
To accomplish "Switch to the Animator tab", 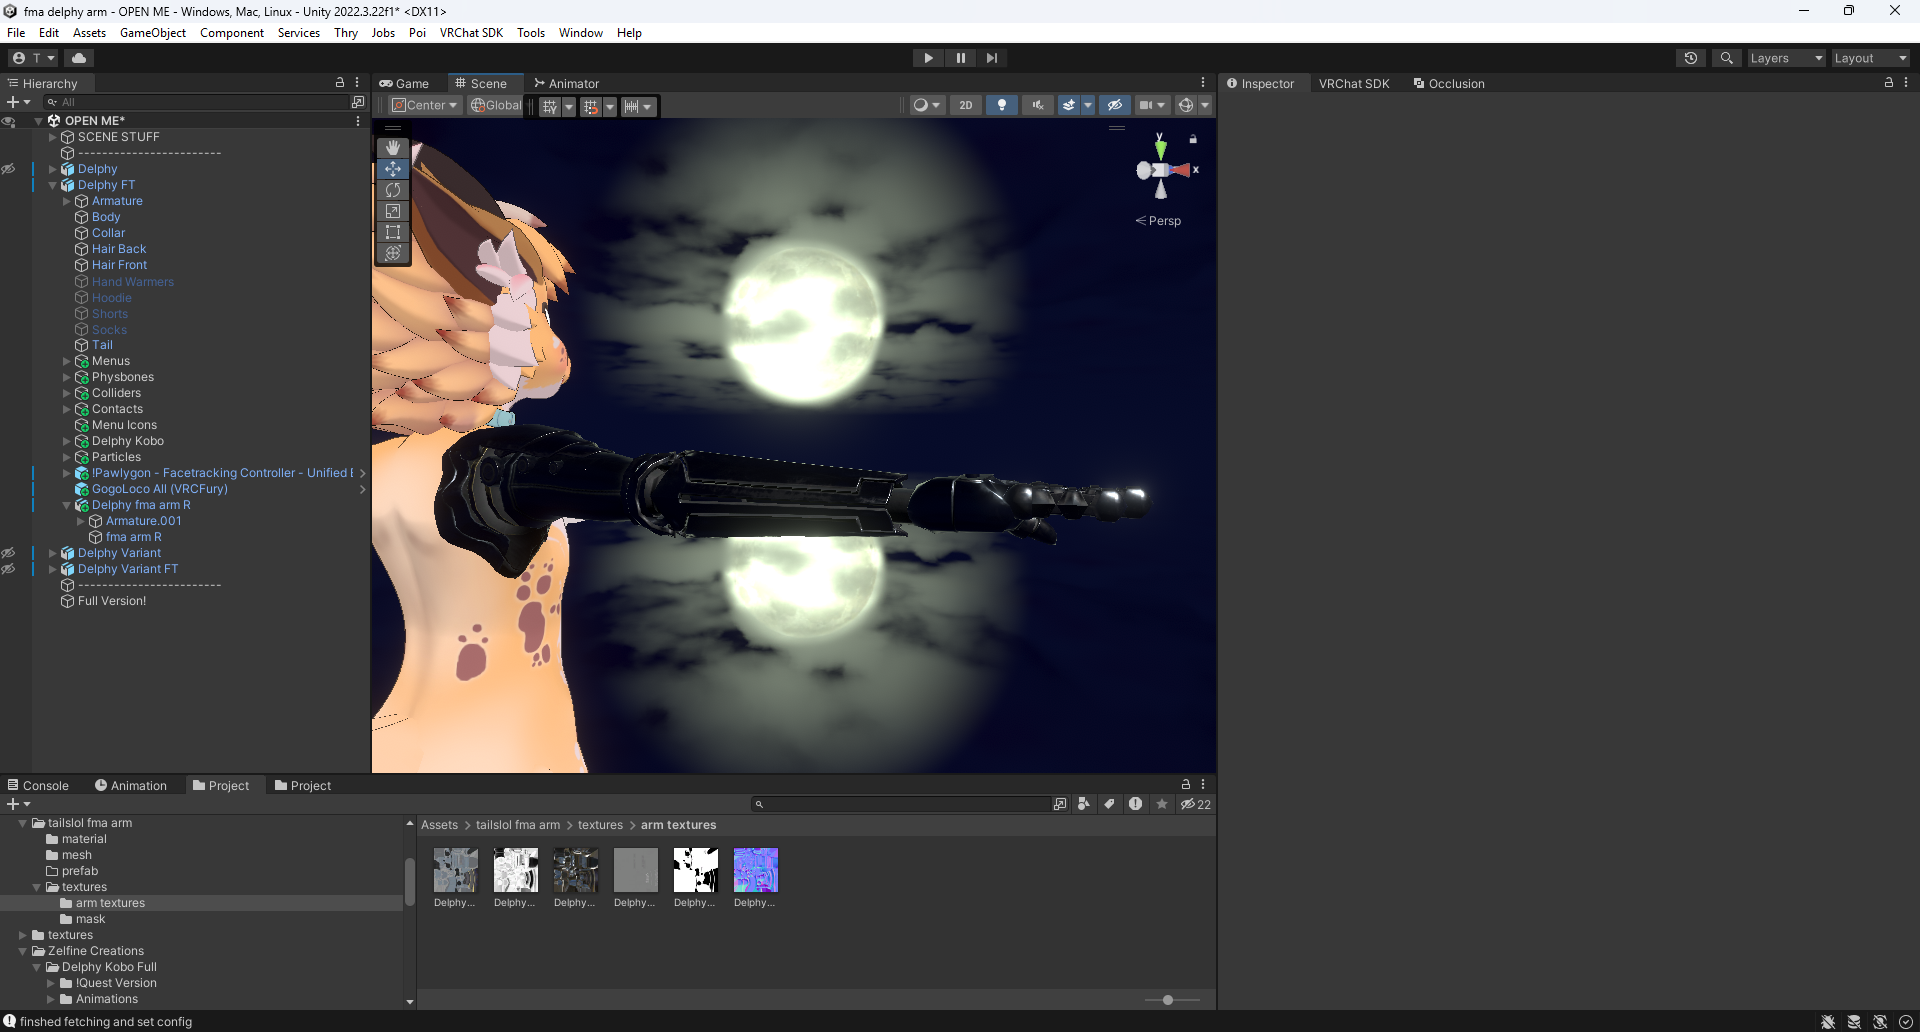I will (567, 83).
